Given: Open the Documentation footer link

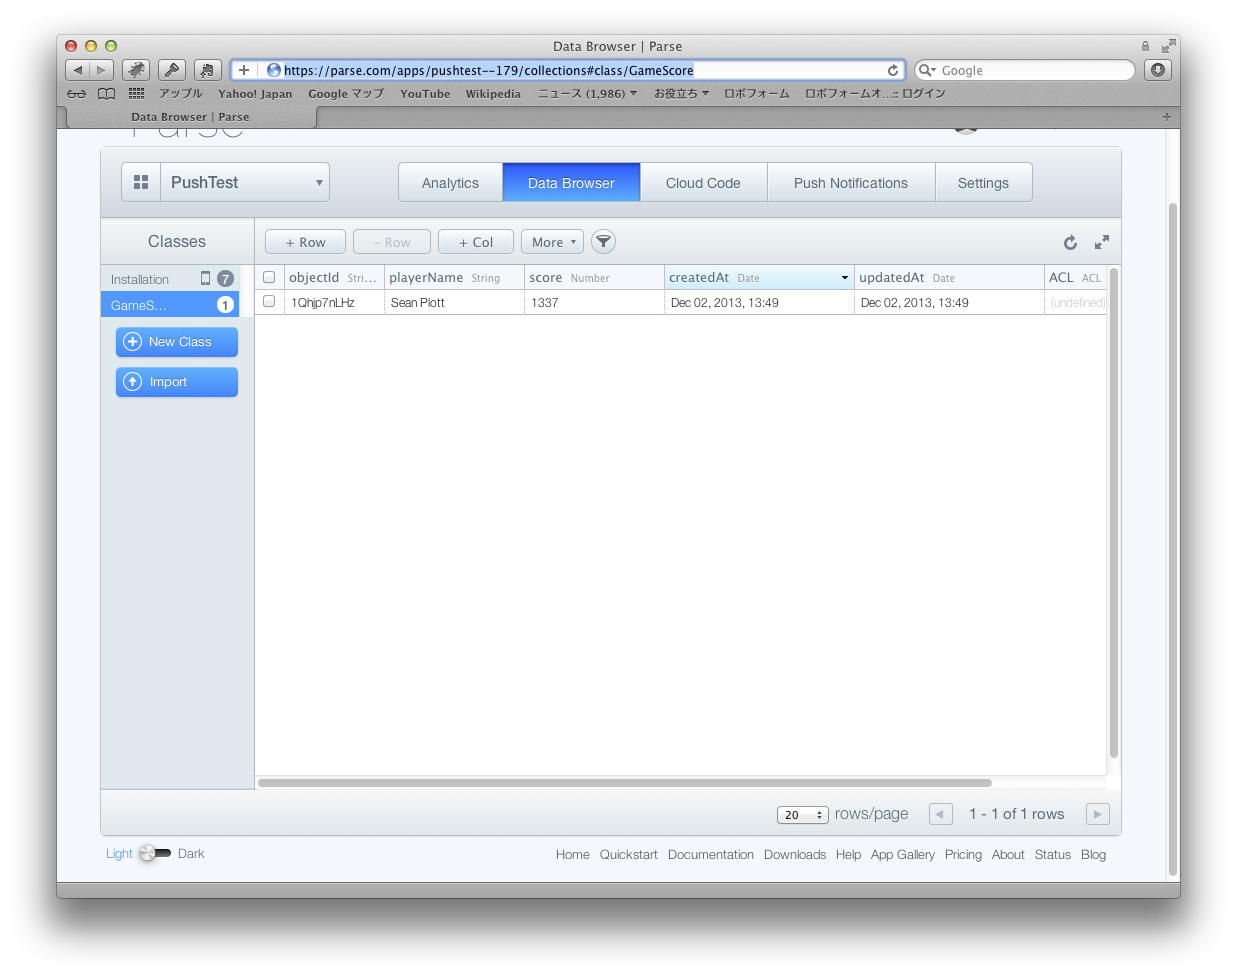Looking at the screenshot, I should point(711,855).
